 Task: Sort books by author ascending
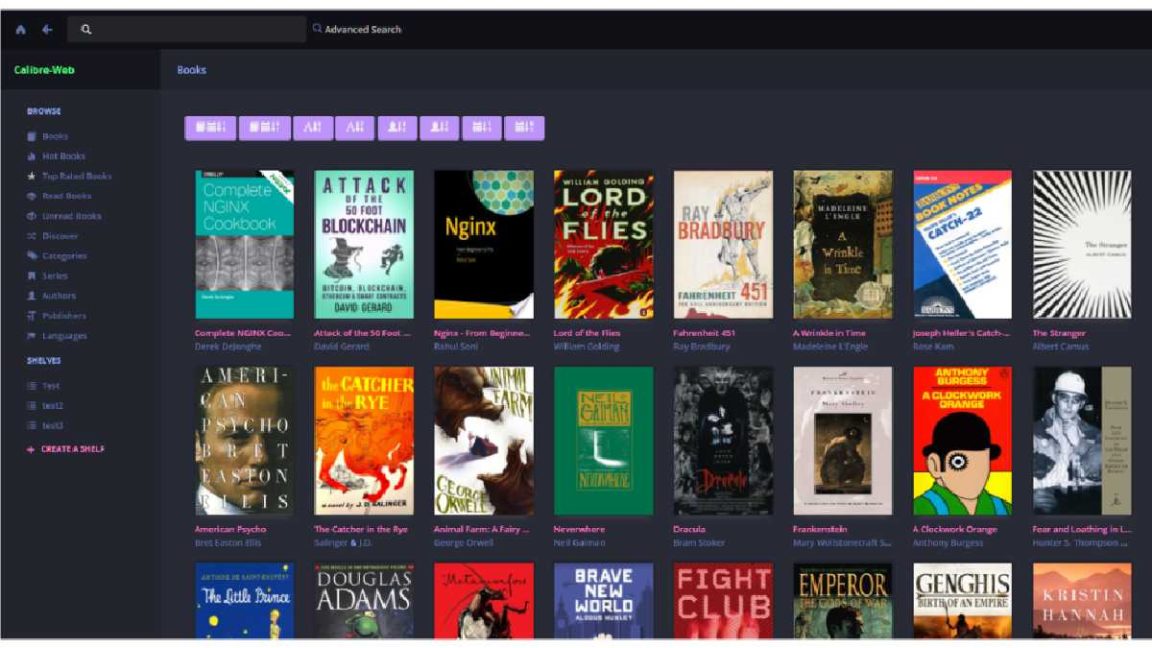point(397,128)
